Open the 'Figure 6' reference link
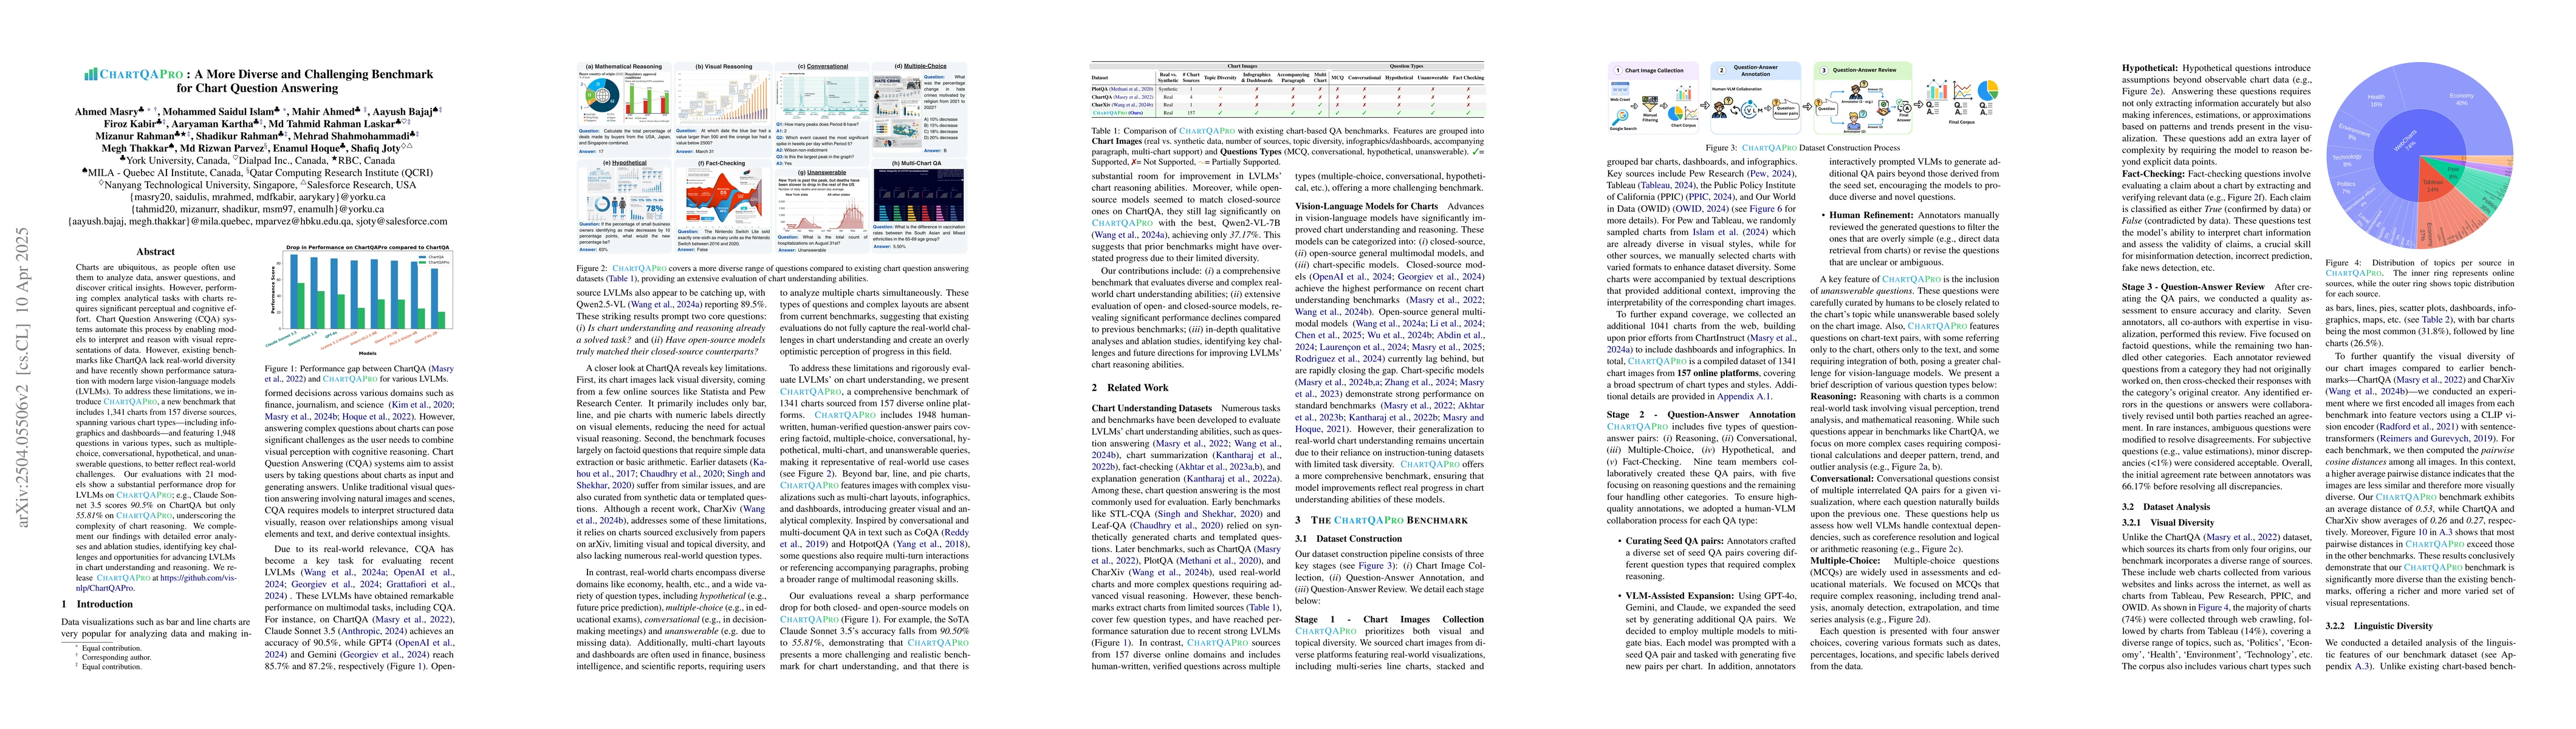 pos(1766,209)
